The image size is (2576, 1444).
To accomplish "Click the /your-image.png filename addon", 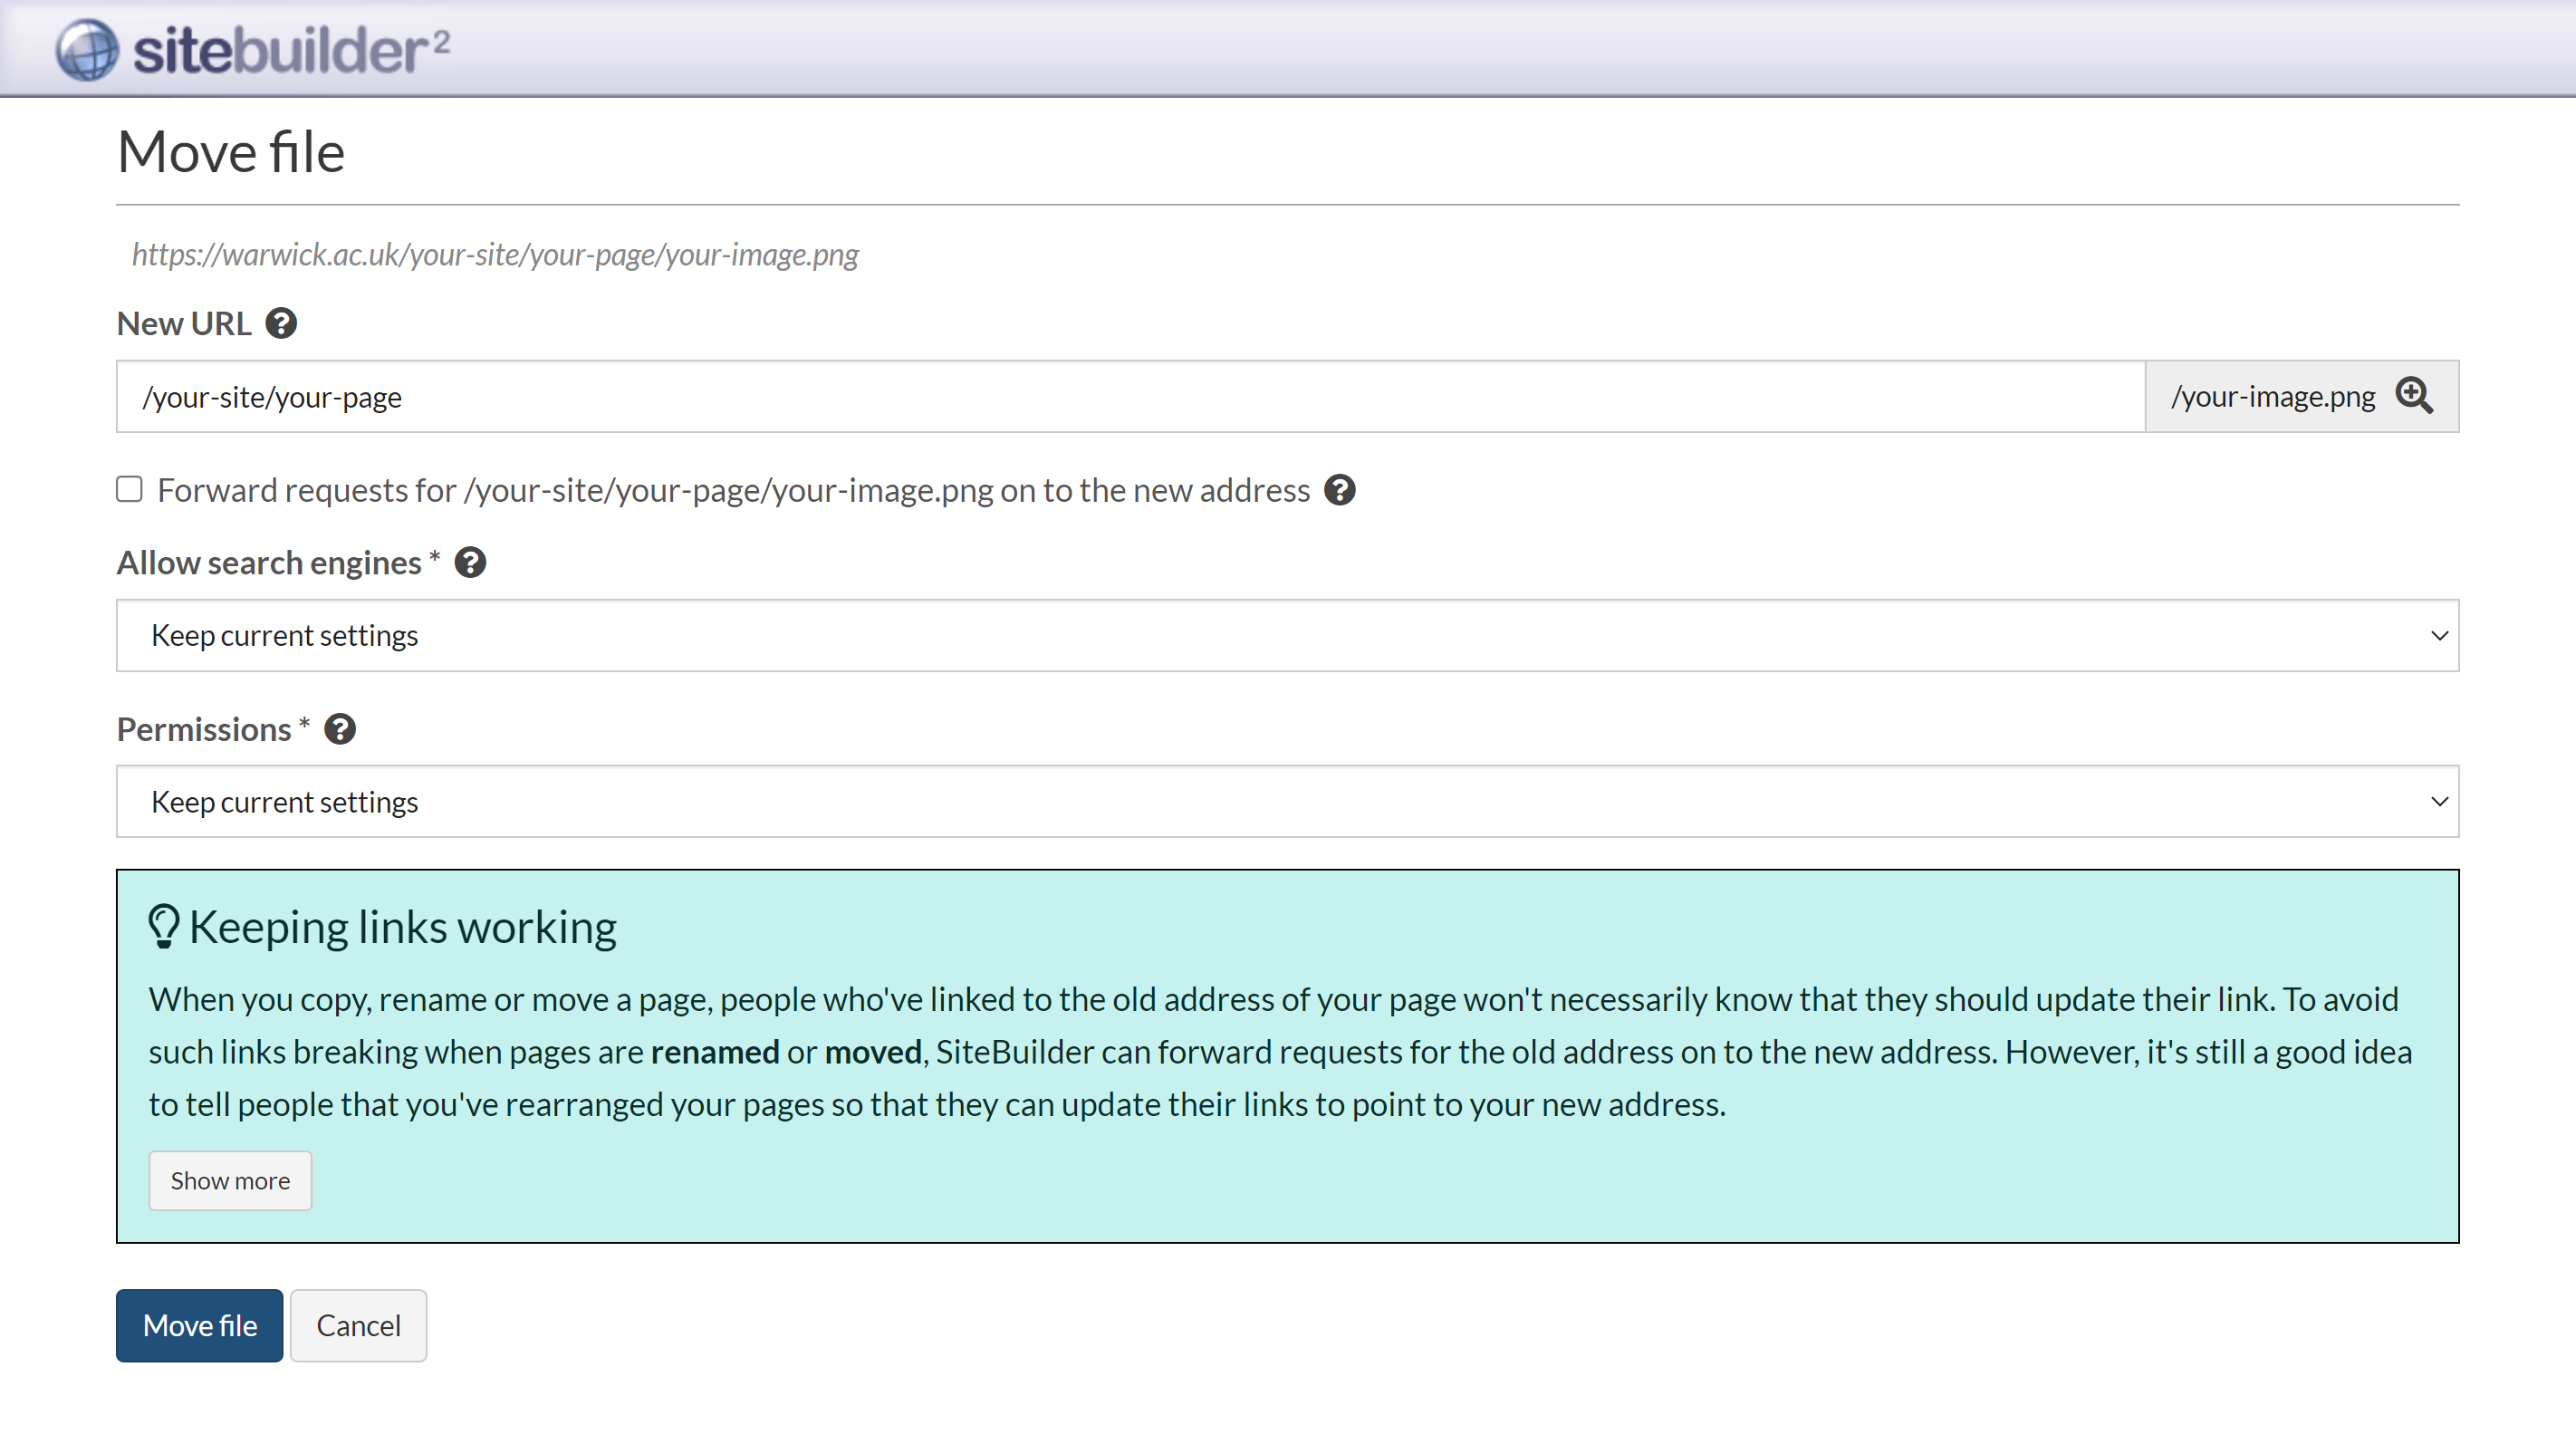I will [x=2272, y=397].
